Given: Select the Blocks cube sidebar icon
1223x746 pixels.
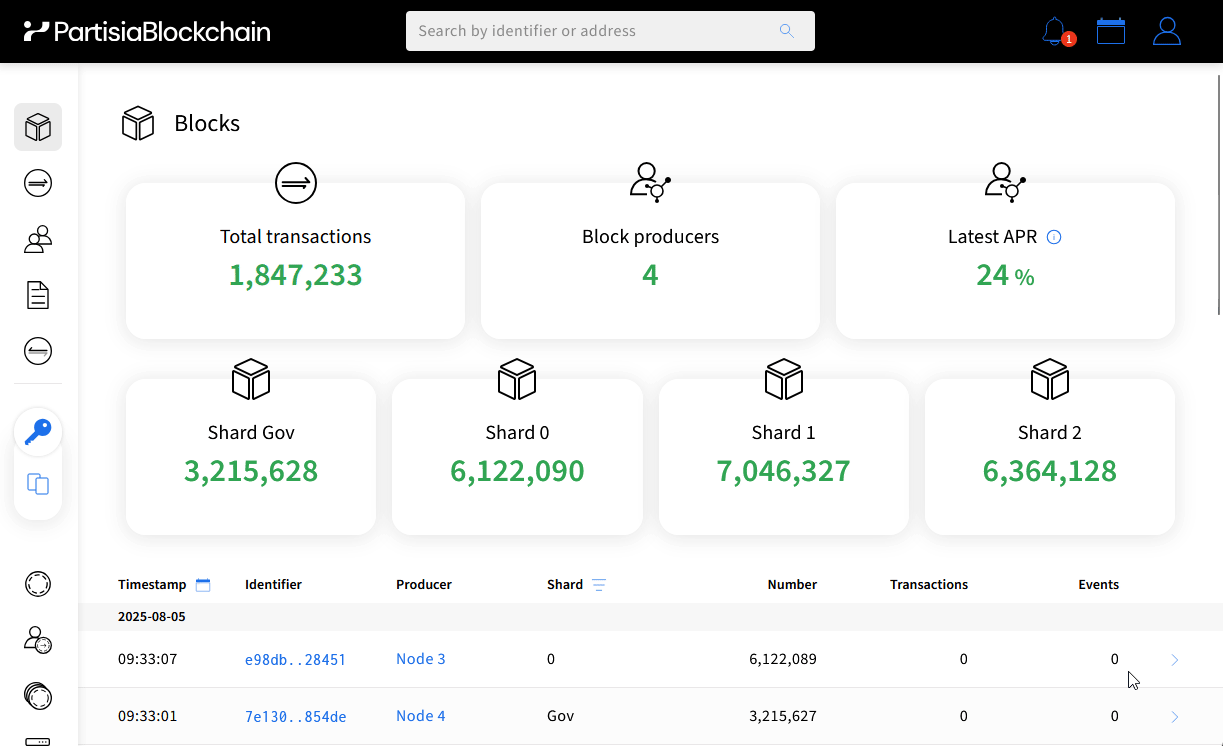Looking at the screenshot, I should pos(38,127).
